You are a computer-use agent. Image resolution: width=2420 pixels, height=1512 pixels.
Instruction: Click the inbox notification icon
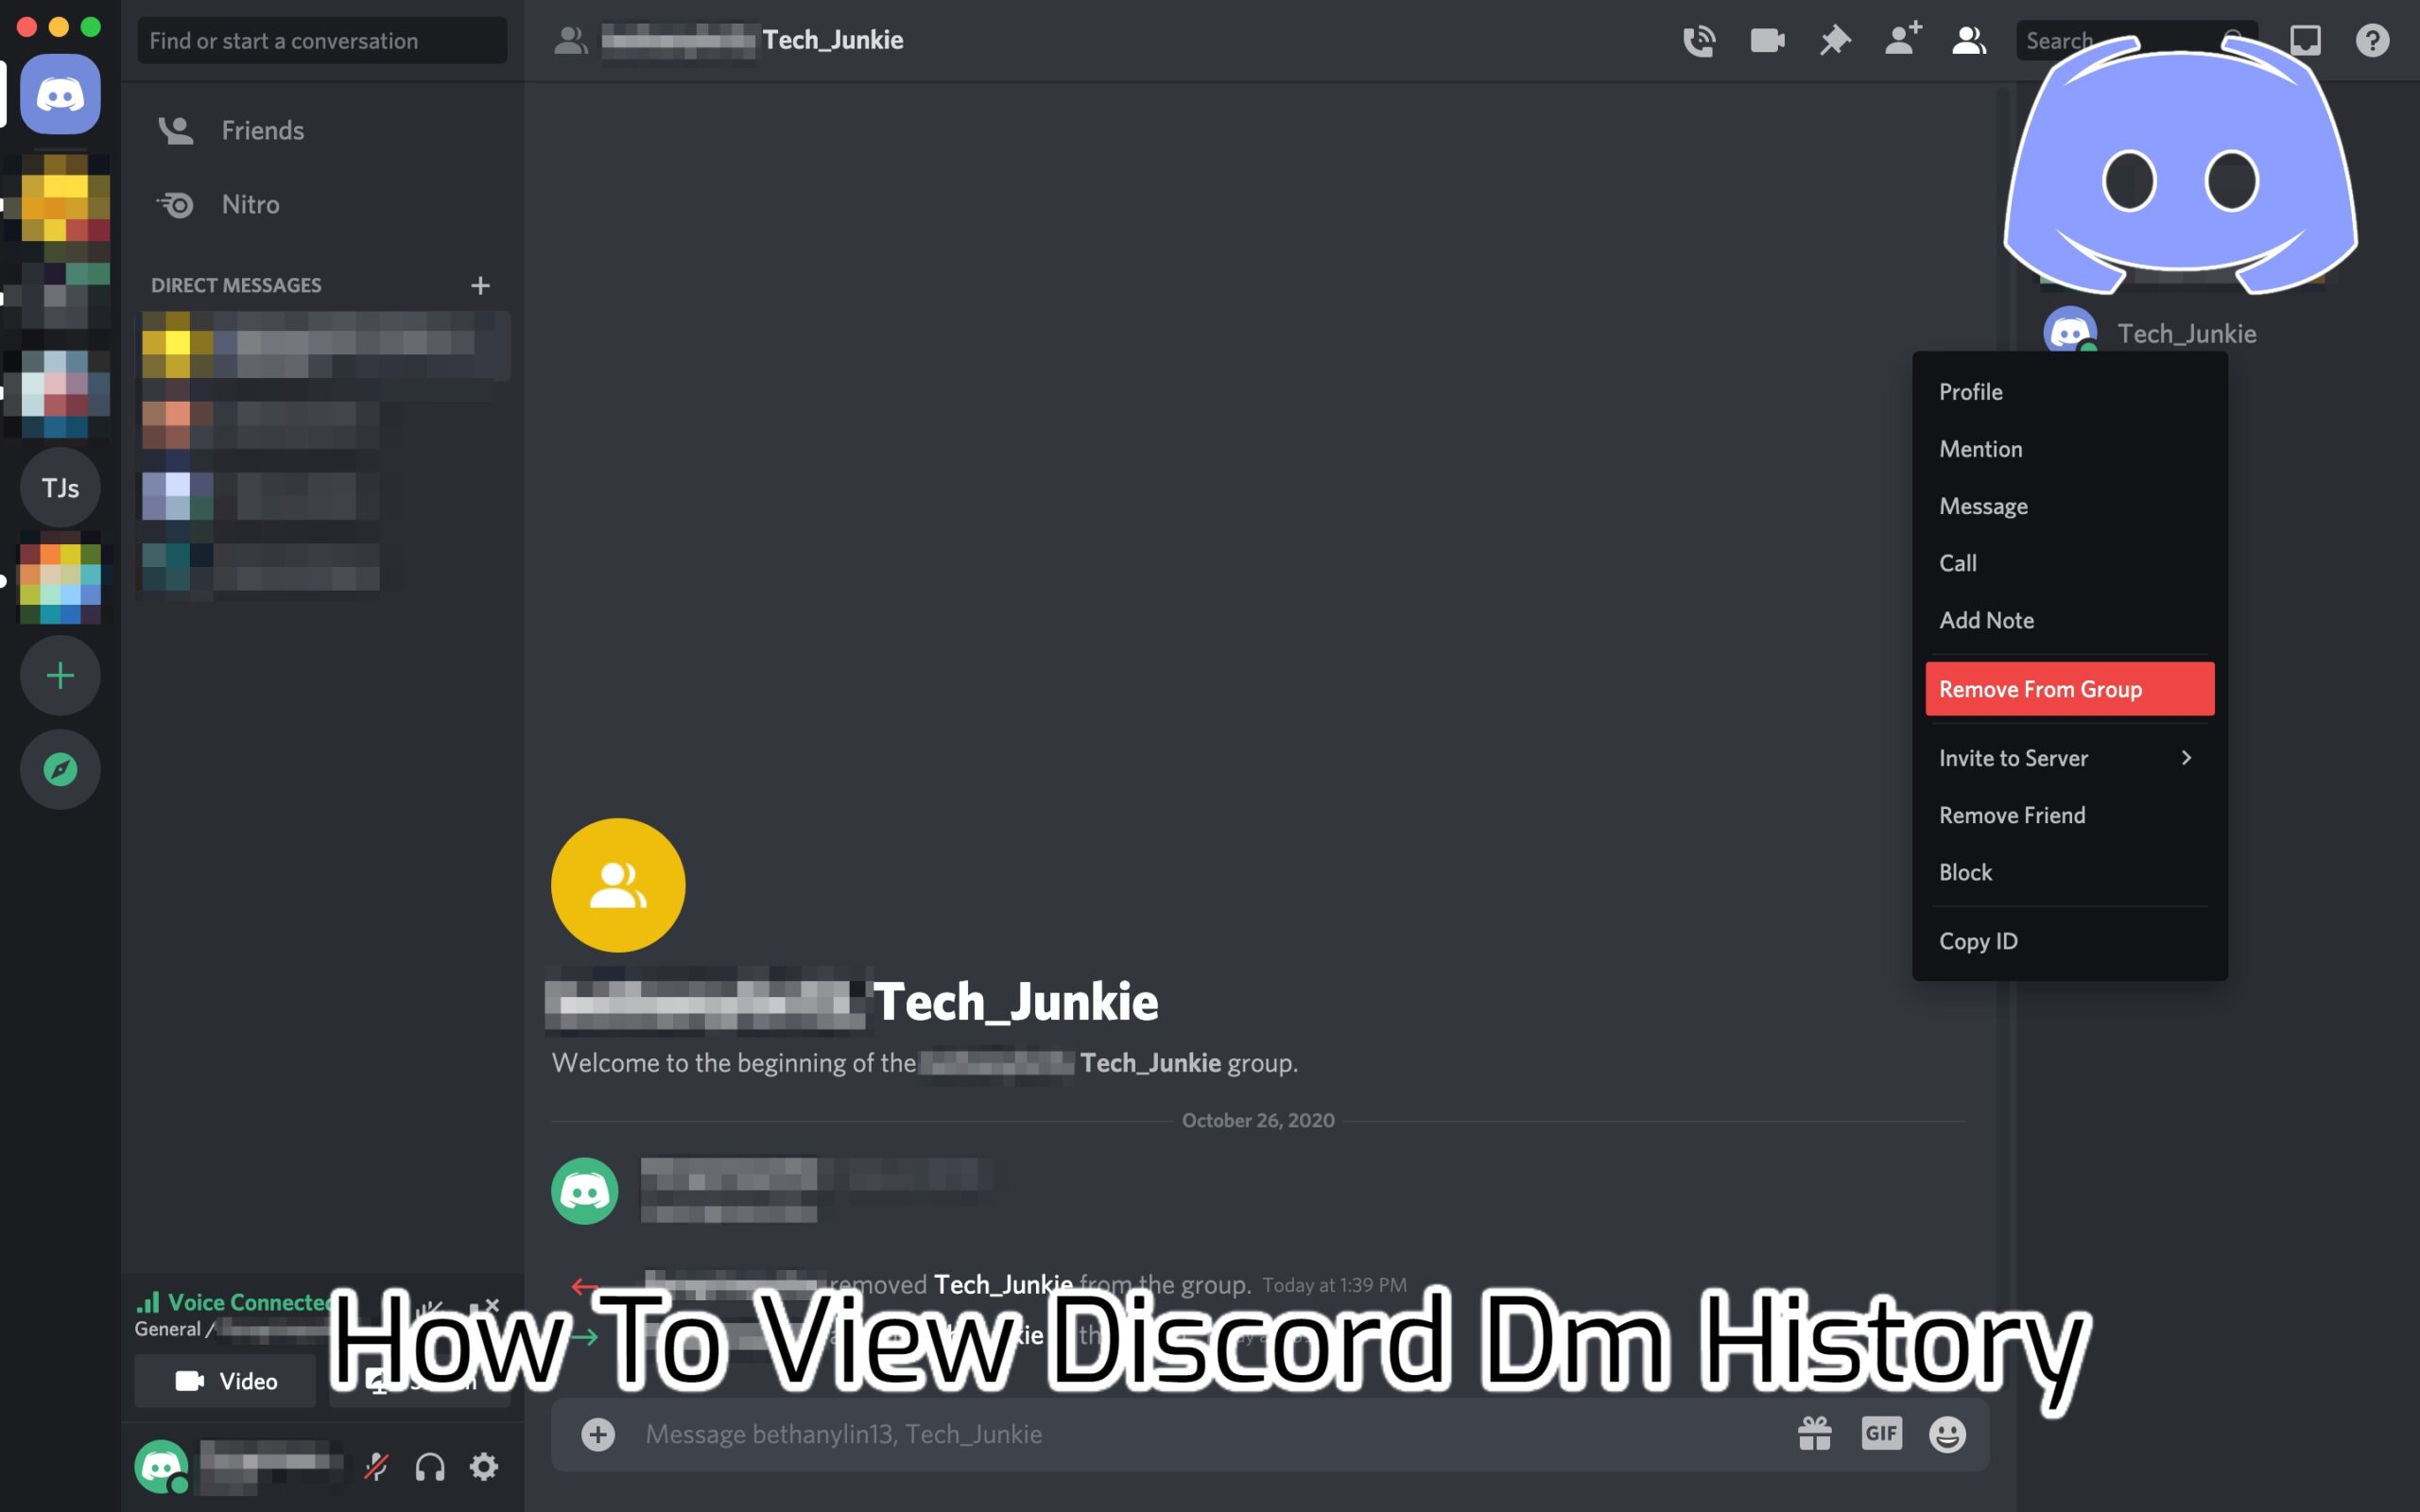tap(2305, 40)
